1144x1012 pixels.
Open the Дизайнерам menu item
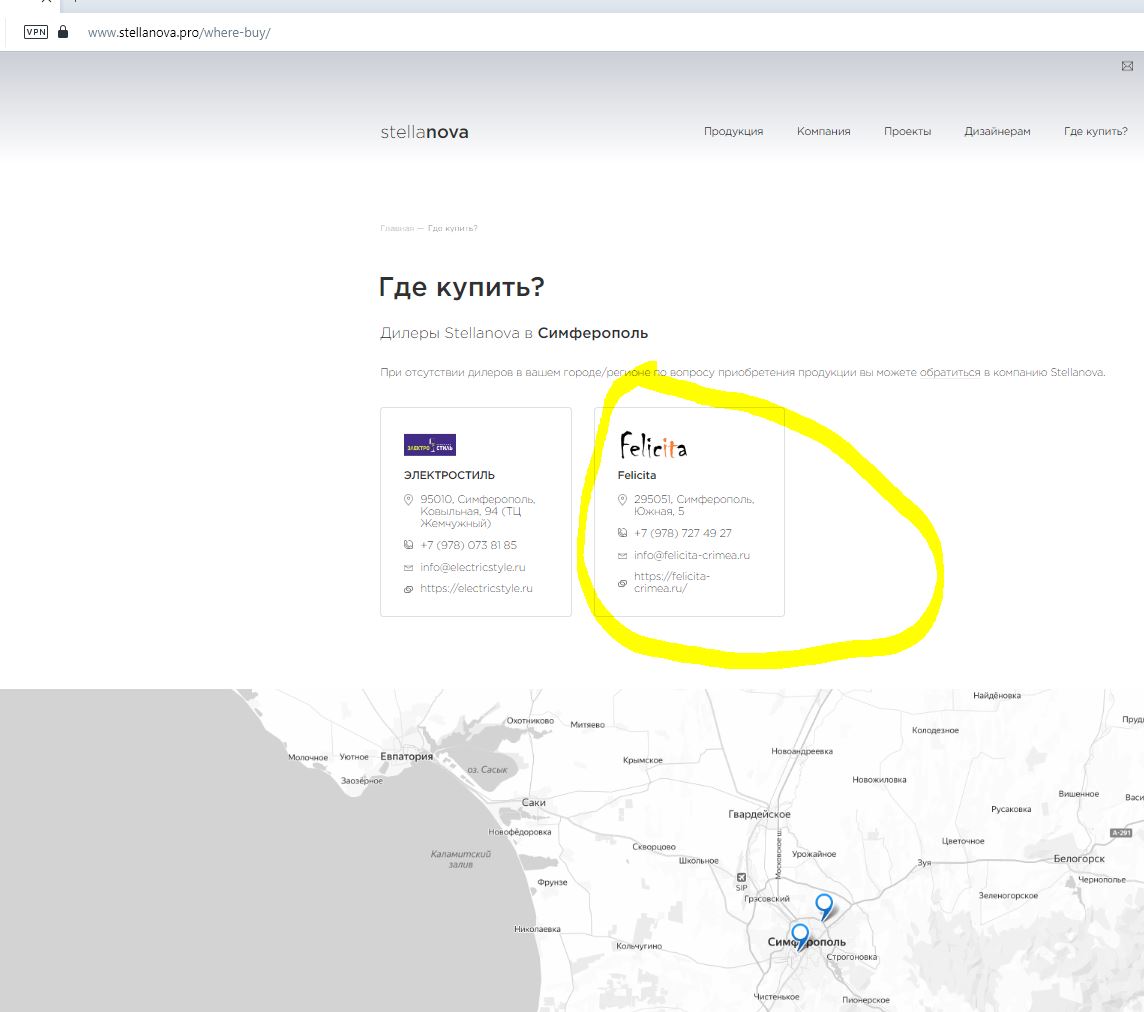pos(997,131)
